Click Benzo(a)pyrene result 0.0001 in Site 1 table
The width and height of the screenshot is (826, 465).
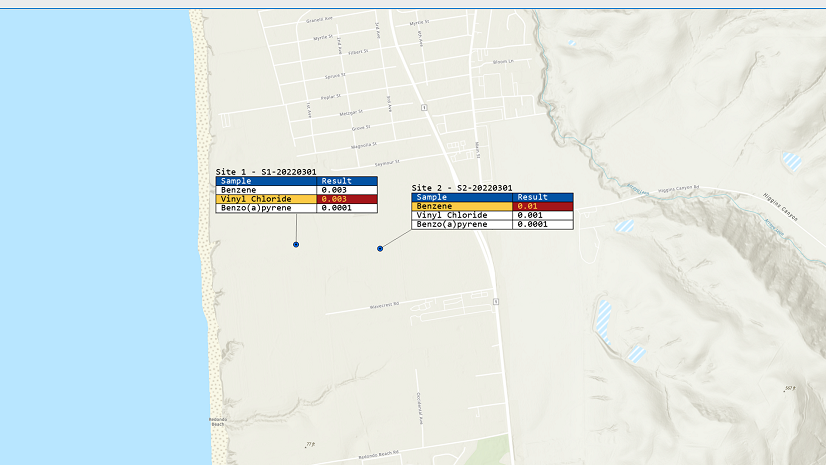pyautogui.click(x=347, y=208)
